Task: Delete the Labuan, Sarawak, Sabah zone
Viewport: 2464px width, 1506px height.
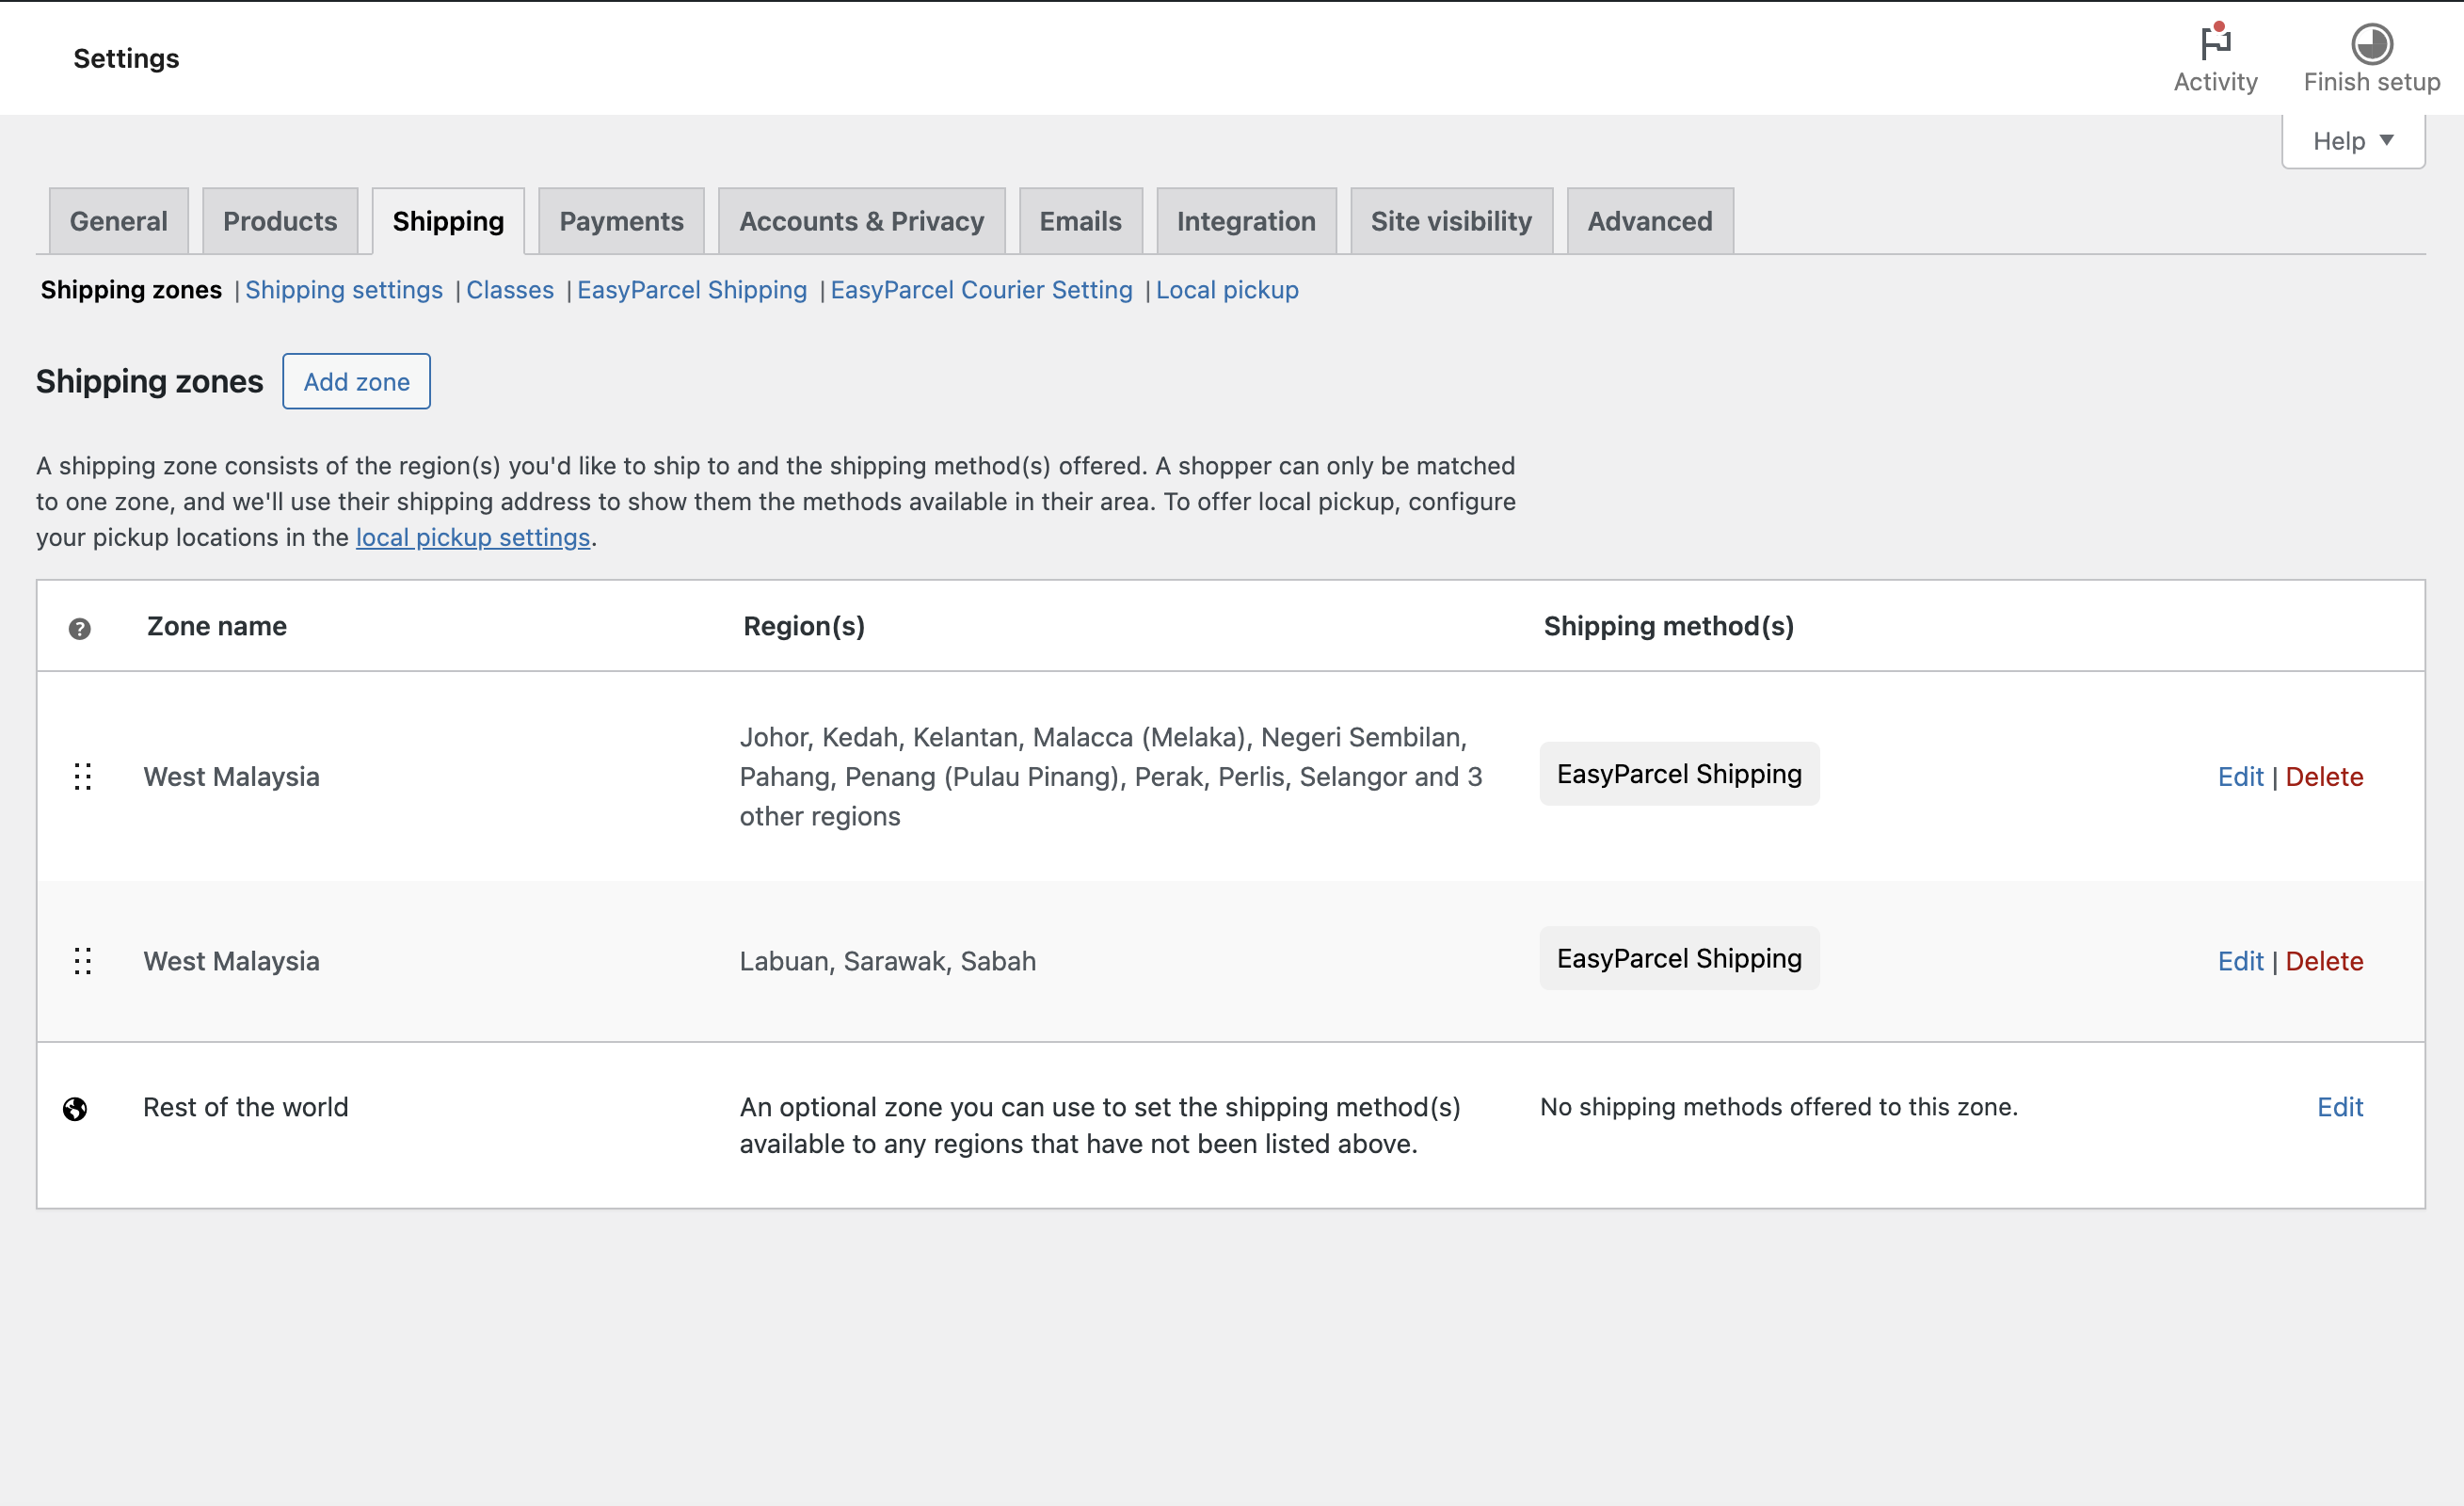Action: [2324, 961]
